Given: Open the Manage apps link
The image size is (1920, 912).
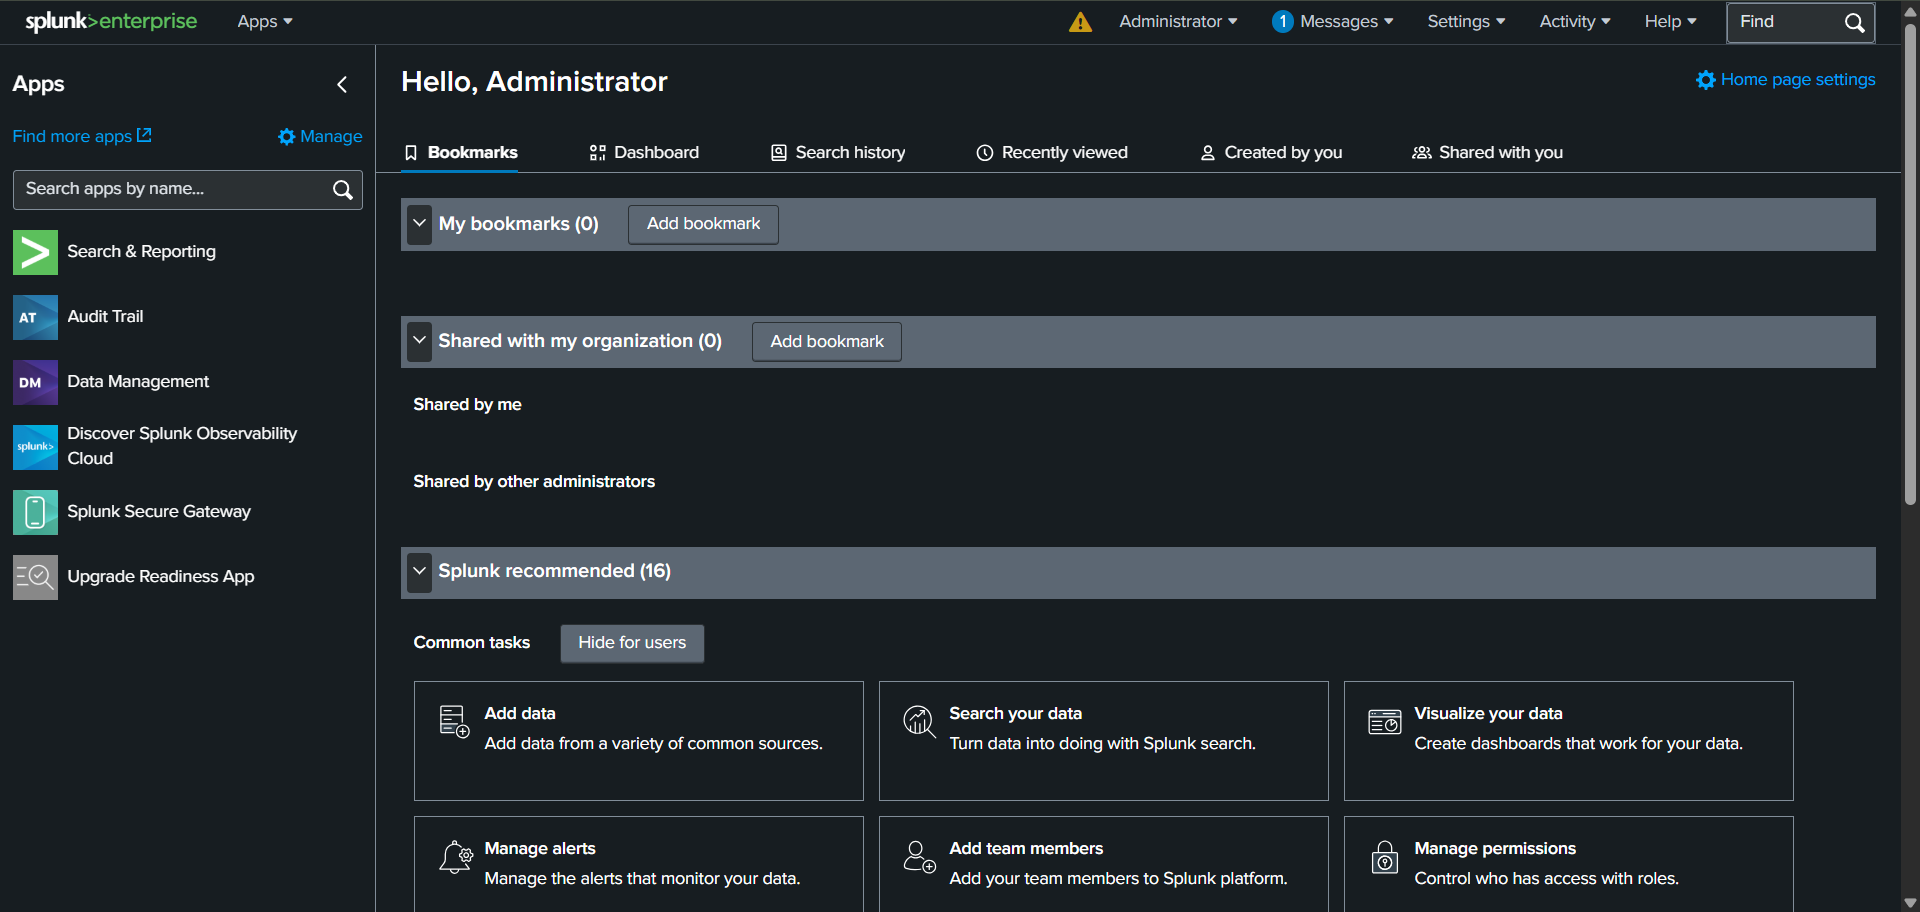Looking at the screenshot, I should point(320,136).
